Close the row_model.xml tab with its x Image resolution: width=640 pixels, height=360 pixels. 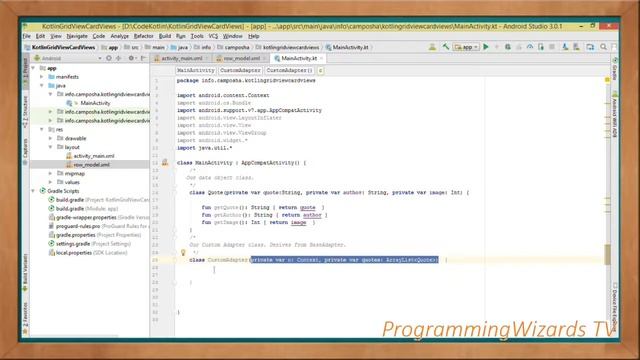pyautogui.click(x=264, y=58)
